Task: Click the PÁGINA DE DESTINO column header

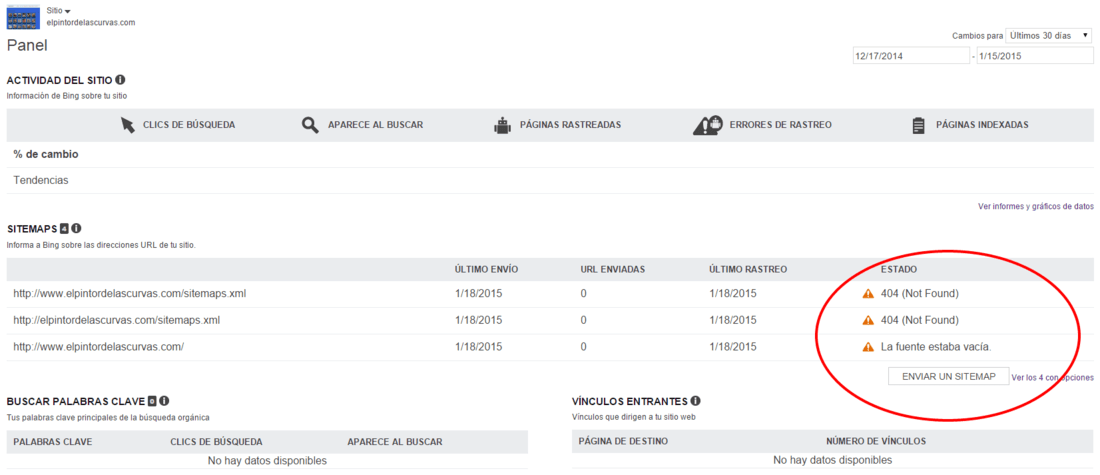Action: (623, 441)
